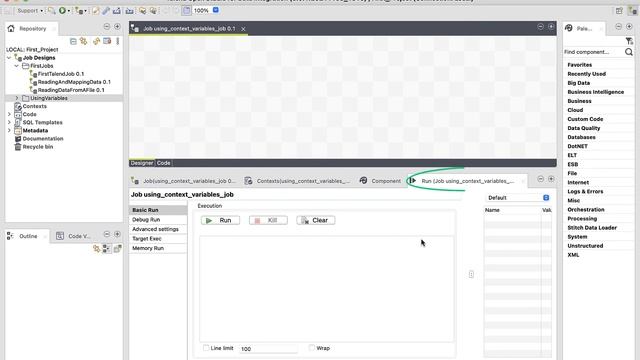Click the first overlapping windows toolbar icon
The width and height of the screenshot is (640, 360).
click(x=142, y=11)
